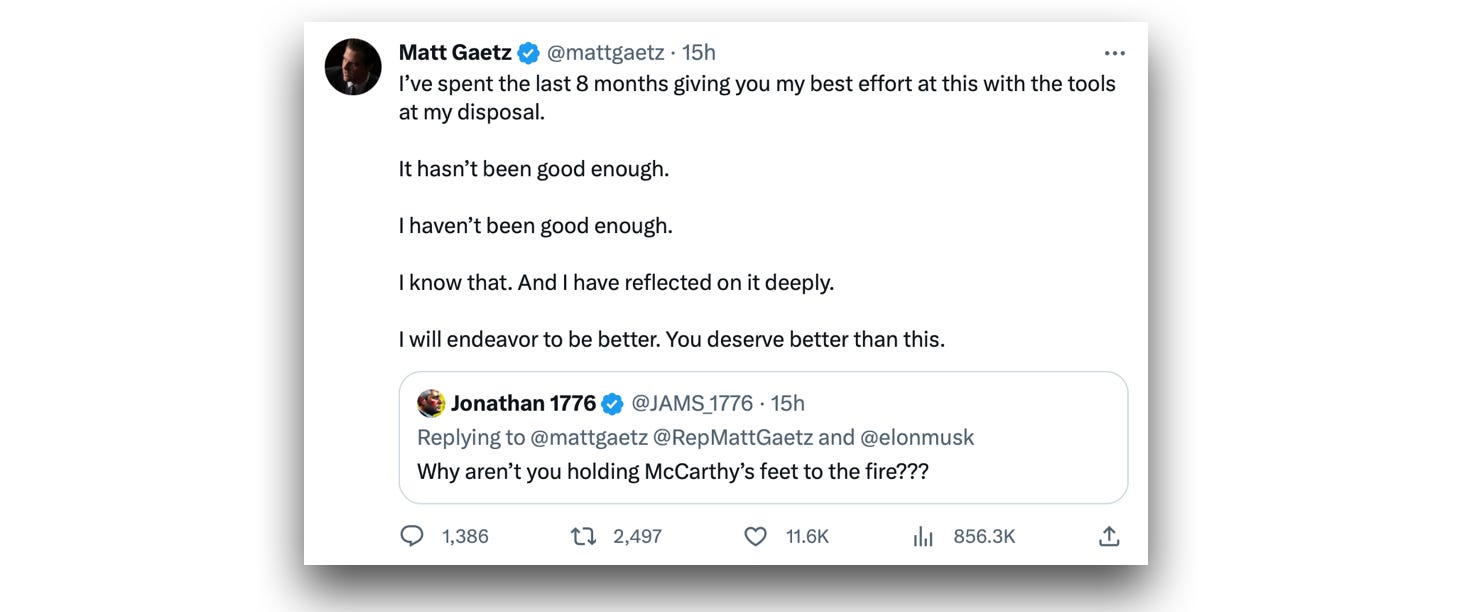Click the @mattgaetz handle in header

(x=605, y=53)
